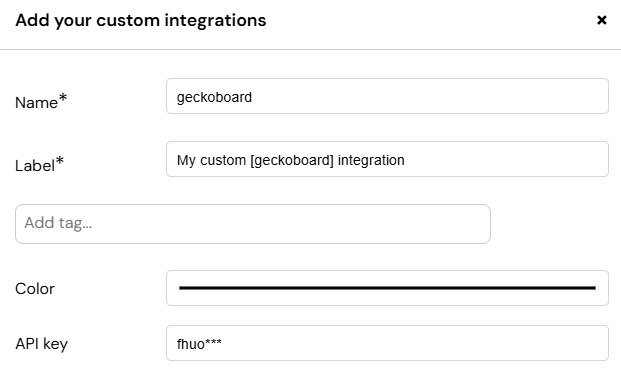Dismiss the dialog with the X icon
Image resolution: width=621 pixels, height=376 pixels.
[x=602, y=20]
